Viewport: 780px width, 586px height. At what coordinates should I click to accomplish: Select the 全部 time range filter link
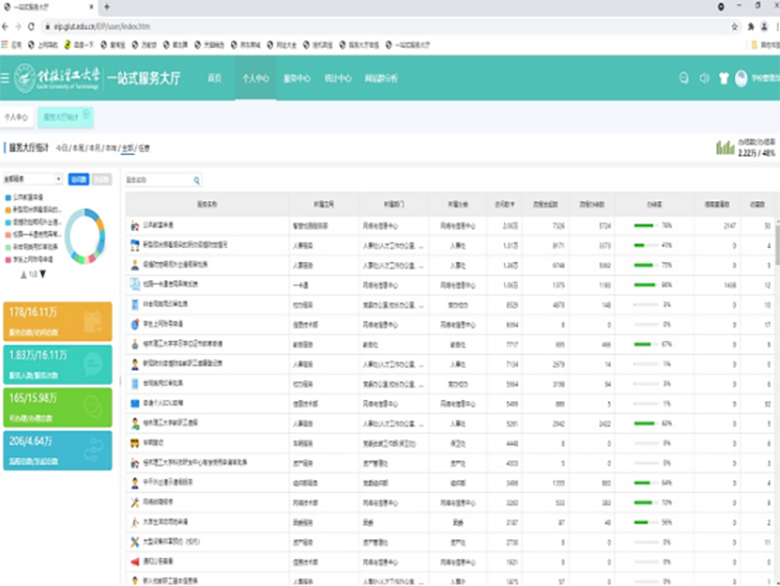(x=126, y=148)
